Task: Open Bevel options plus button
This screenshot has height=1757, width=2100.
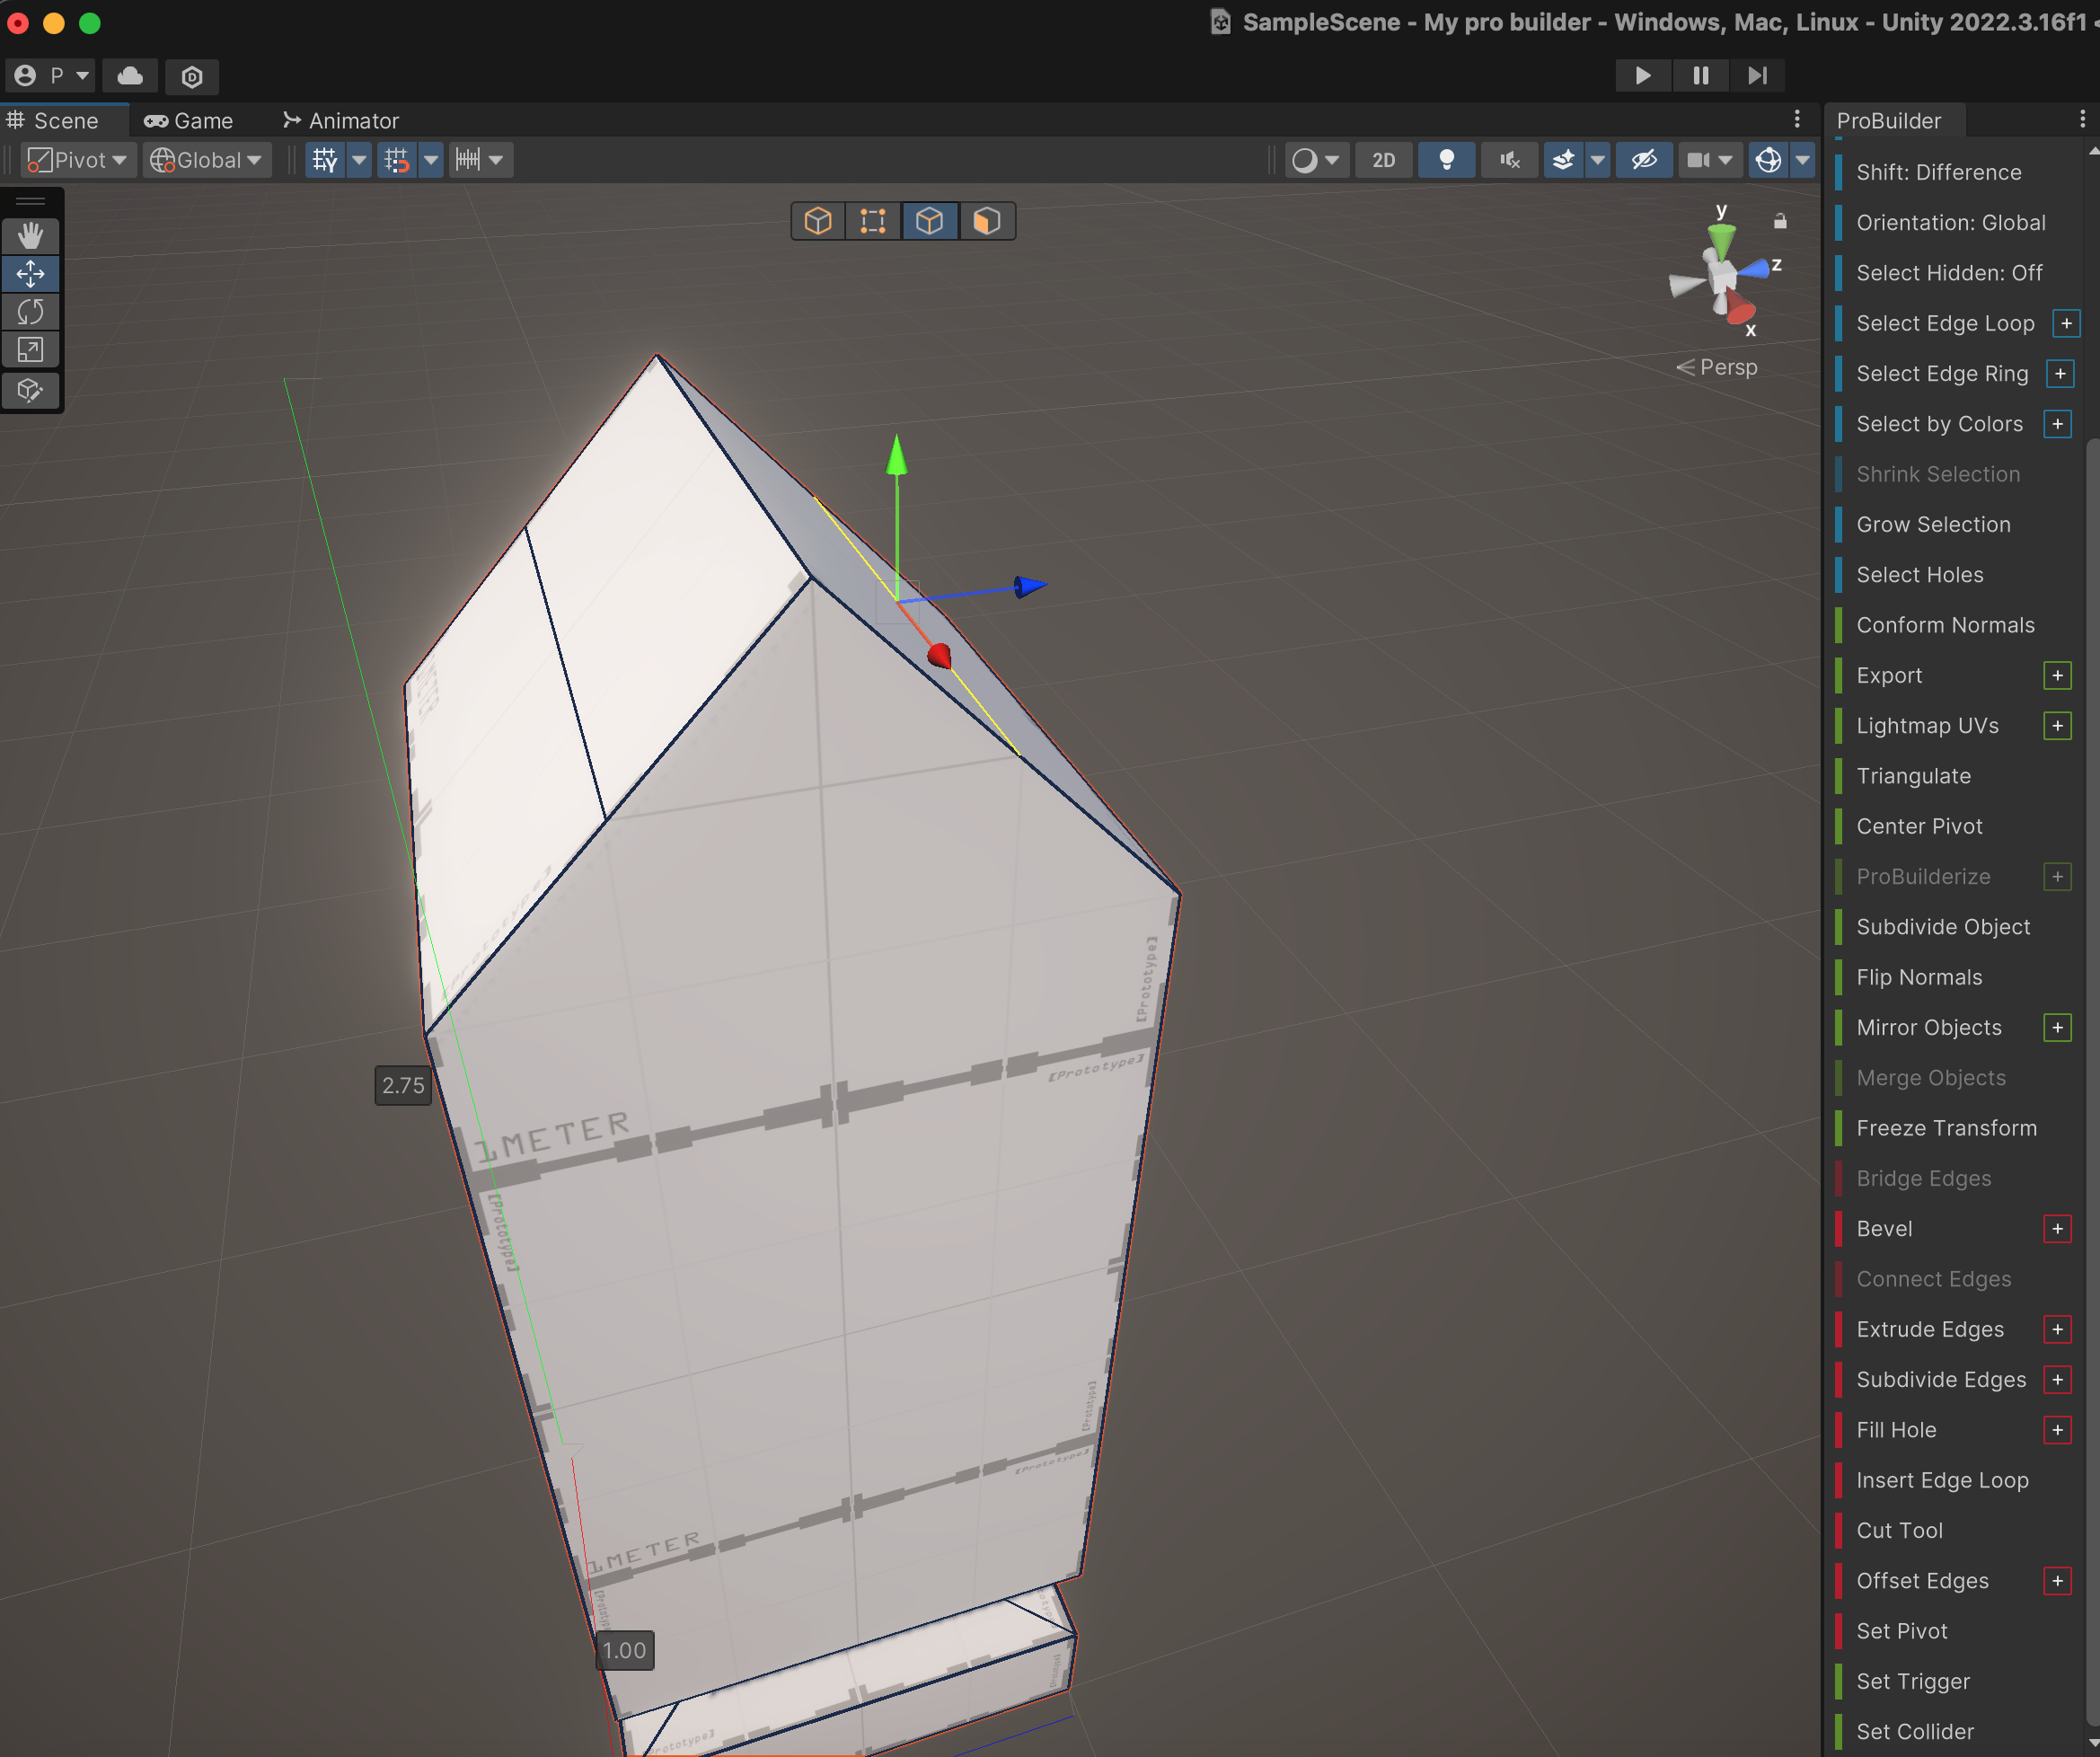Action: click(2057, 1229)
